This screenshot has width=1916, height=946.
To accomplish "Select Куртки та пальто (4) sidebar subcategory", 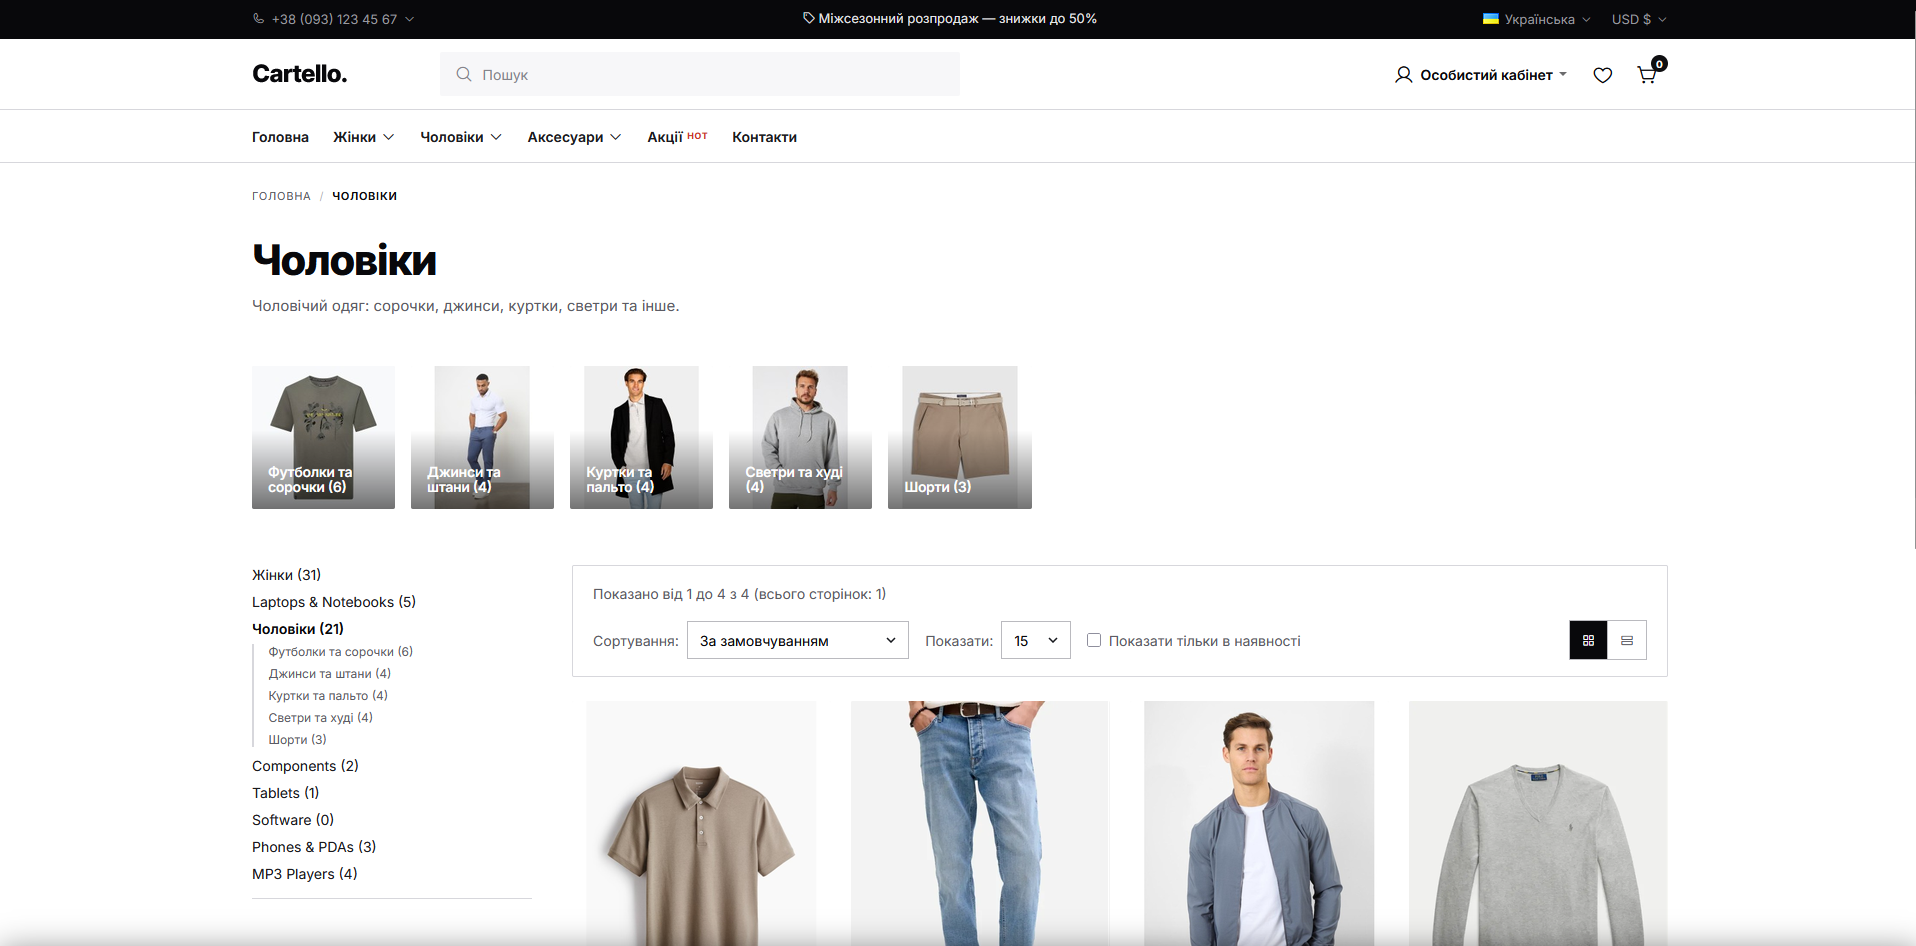I will (328, 696).
